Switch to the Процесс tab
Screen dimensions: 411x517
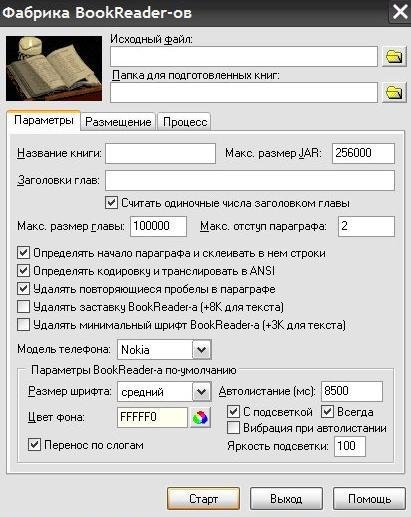[185, 122]
